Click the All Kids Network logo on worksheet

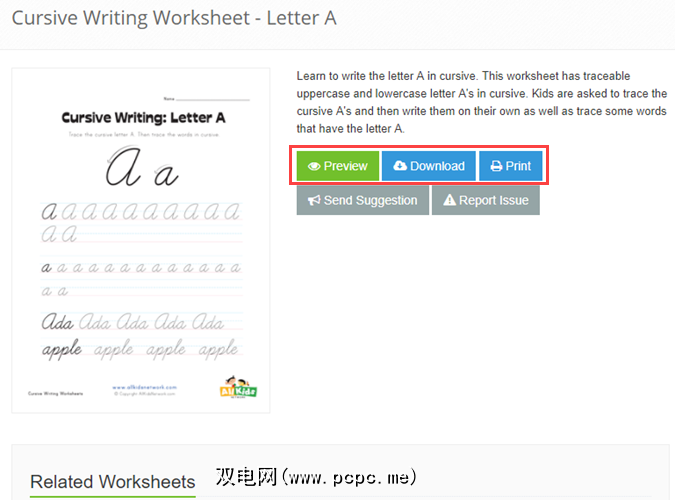pyautogui.click(x=238, y=387)
